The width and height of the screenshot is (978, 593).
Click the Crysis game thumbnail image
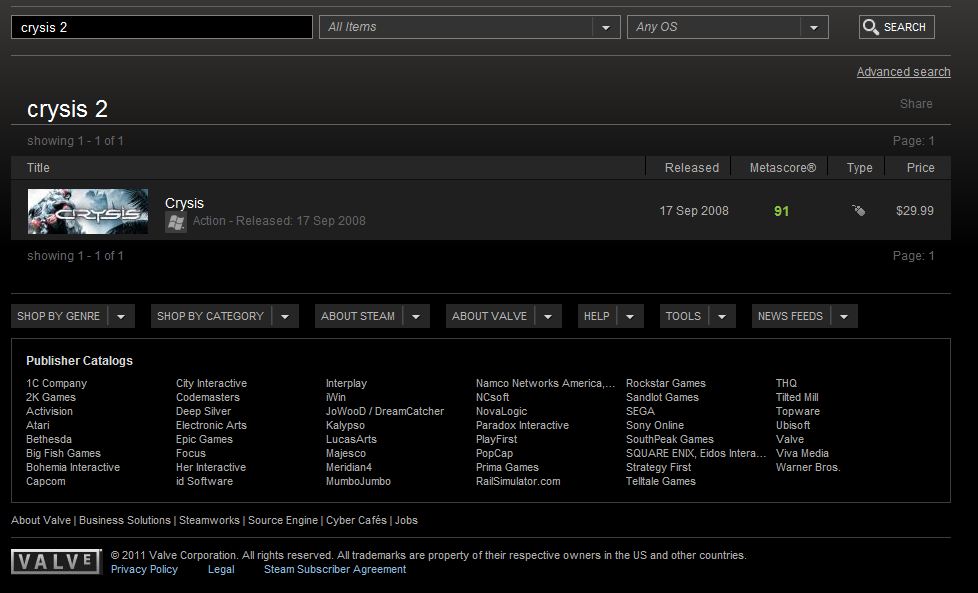(x=88, y=211)
